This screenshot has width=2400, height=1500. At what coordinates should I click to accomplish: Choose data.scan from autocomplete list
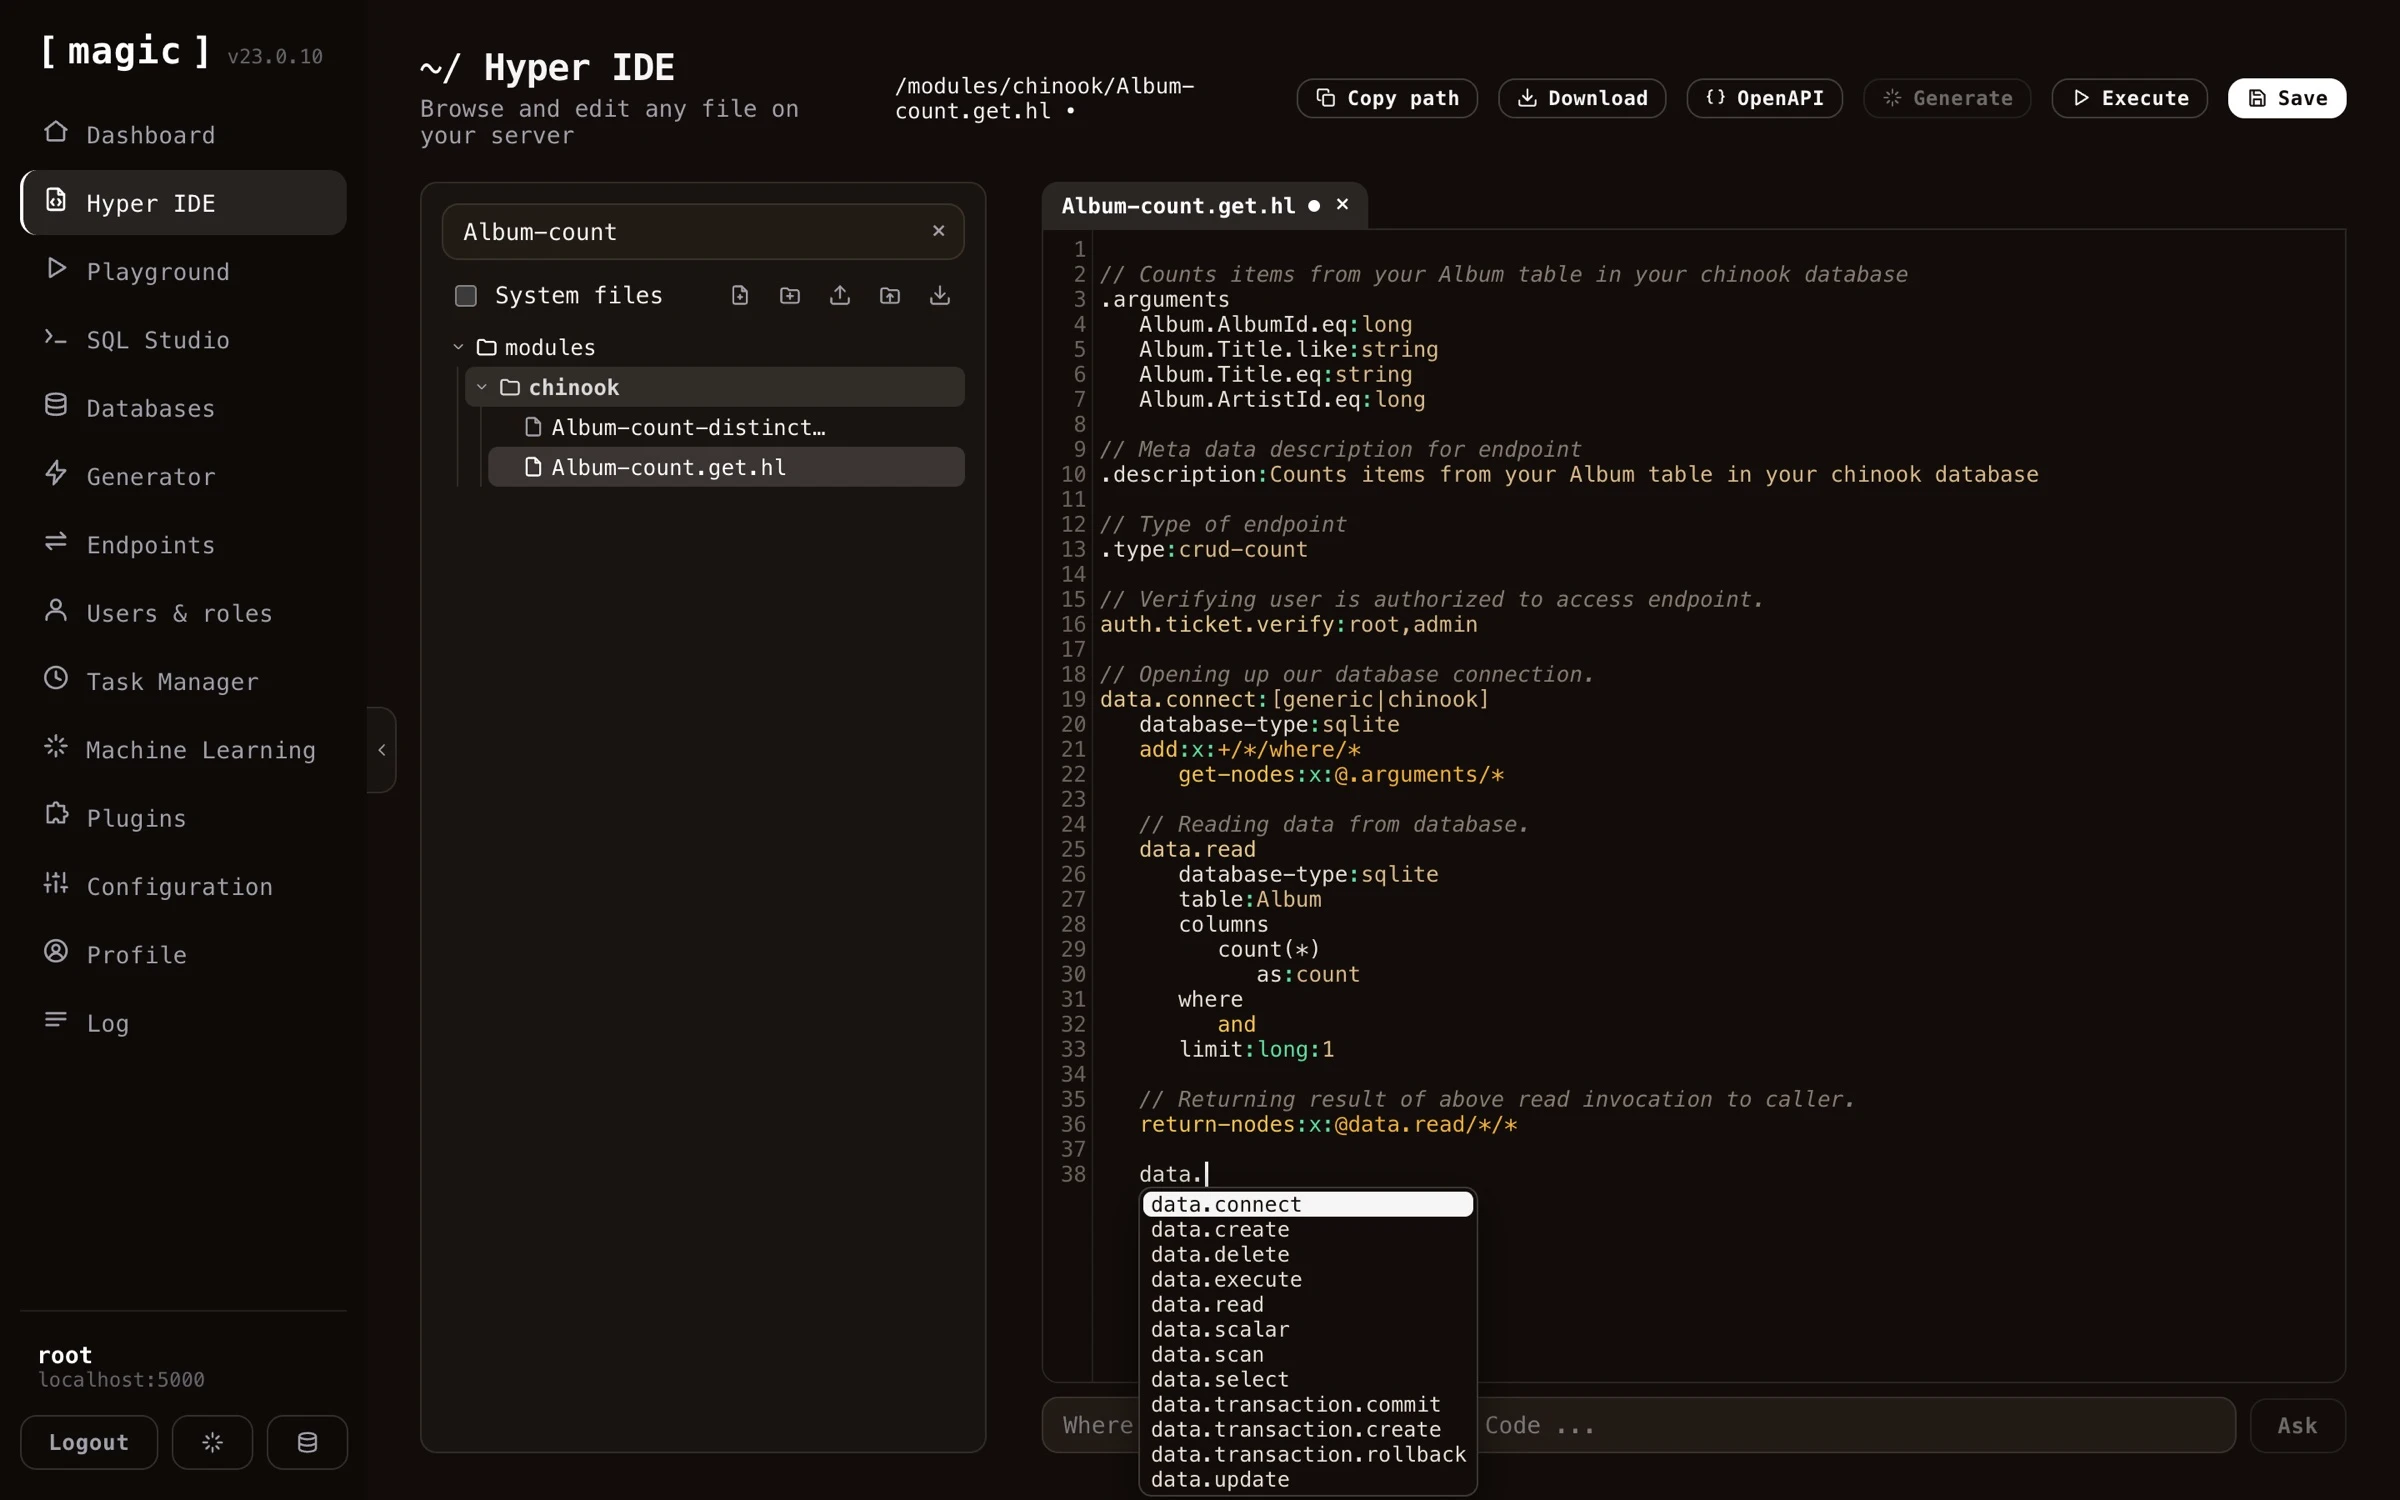point(1308,1354)
